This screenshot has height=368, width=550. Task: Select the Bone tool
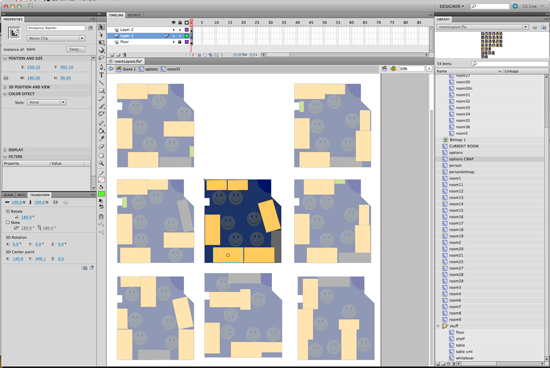pos(101,123)
